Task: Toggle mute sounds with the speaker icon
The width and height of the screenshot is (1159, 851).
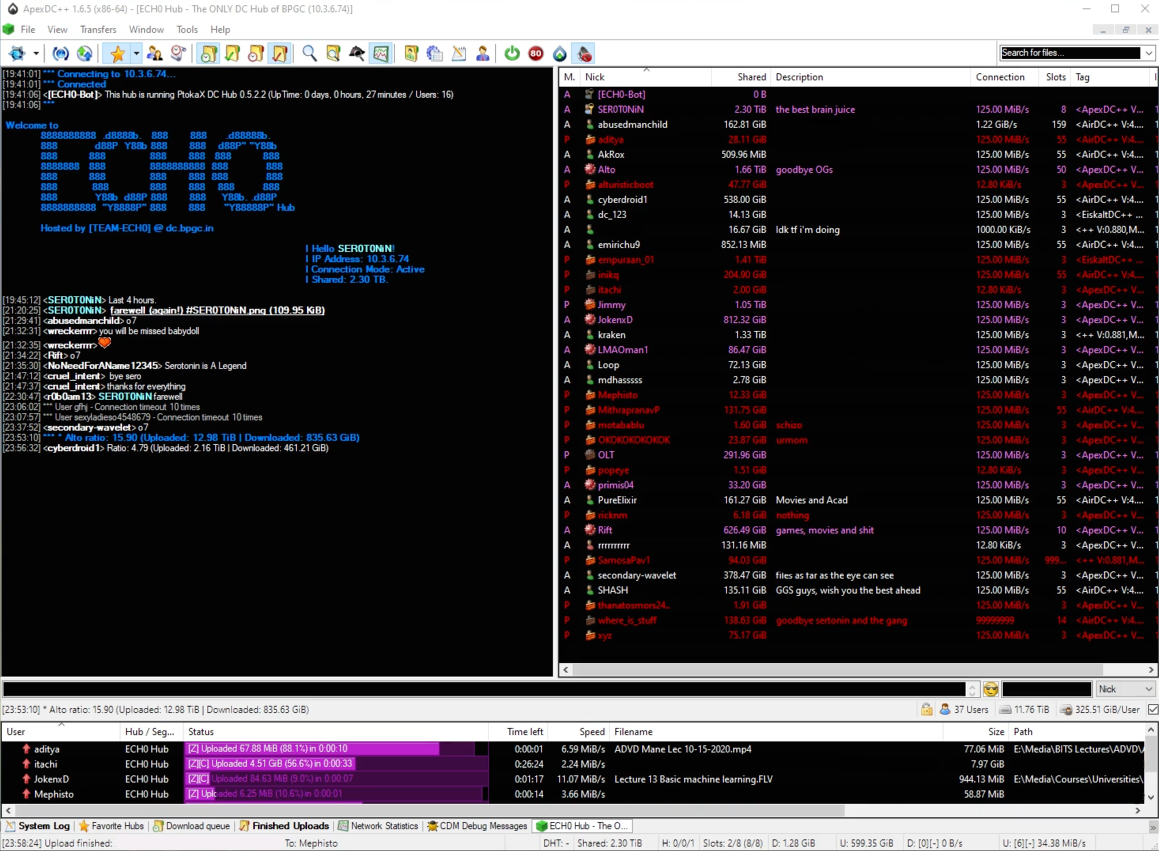Action: coord(584,53)
